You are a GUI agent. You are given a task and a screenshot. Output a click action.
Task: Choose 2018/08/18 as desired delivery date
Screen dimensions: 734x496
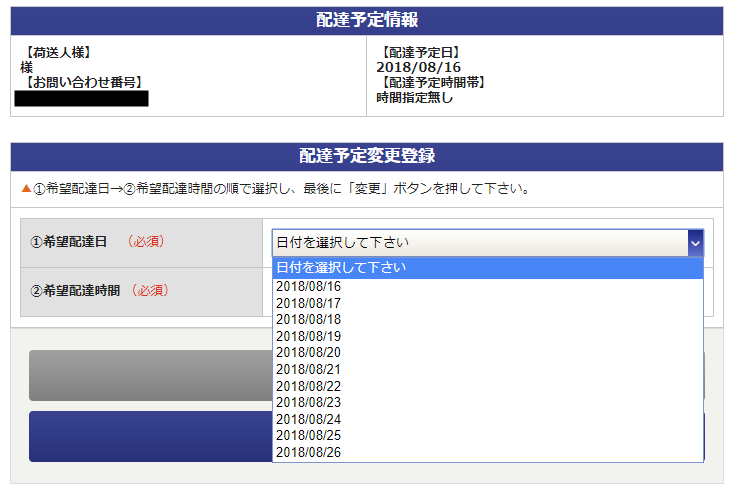pyautogui.click(x=308, y=319)
